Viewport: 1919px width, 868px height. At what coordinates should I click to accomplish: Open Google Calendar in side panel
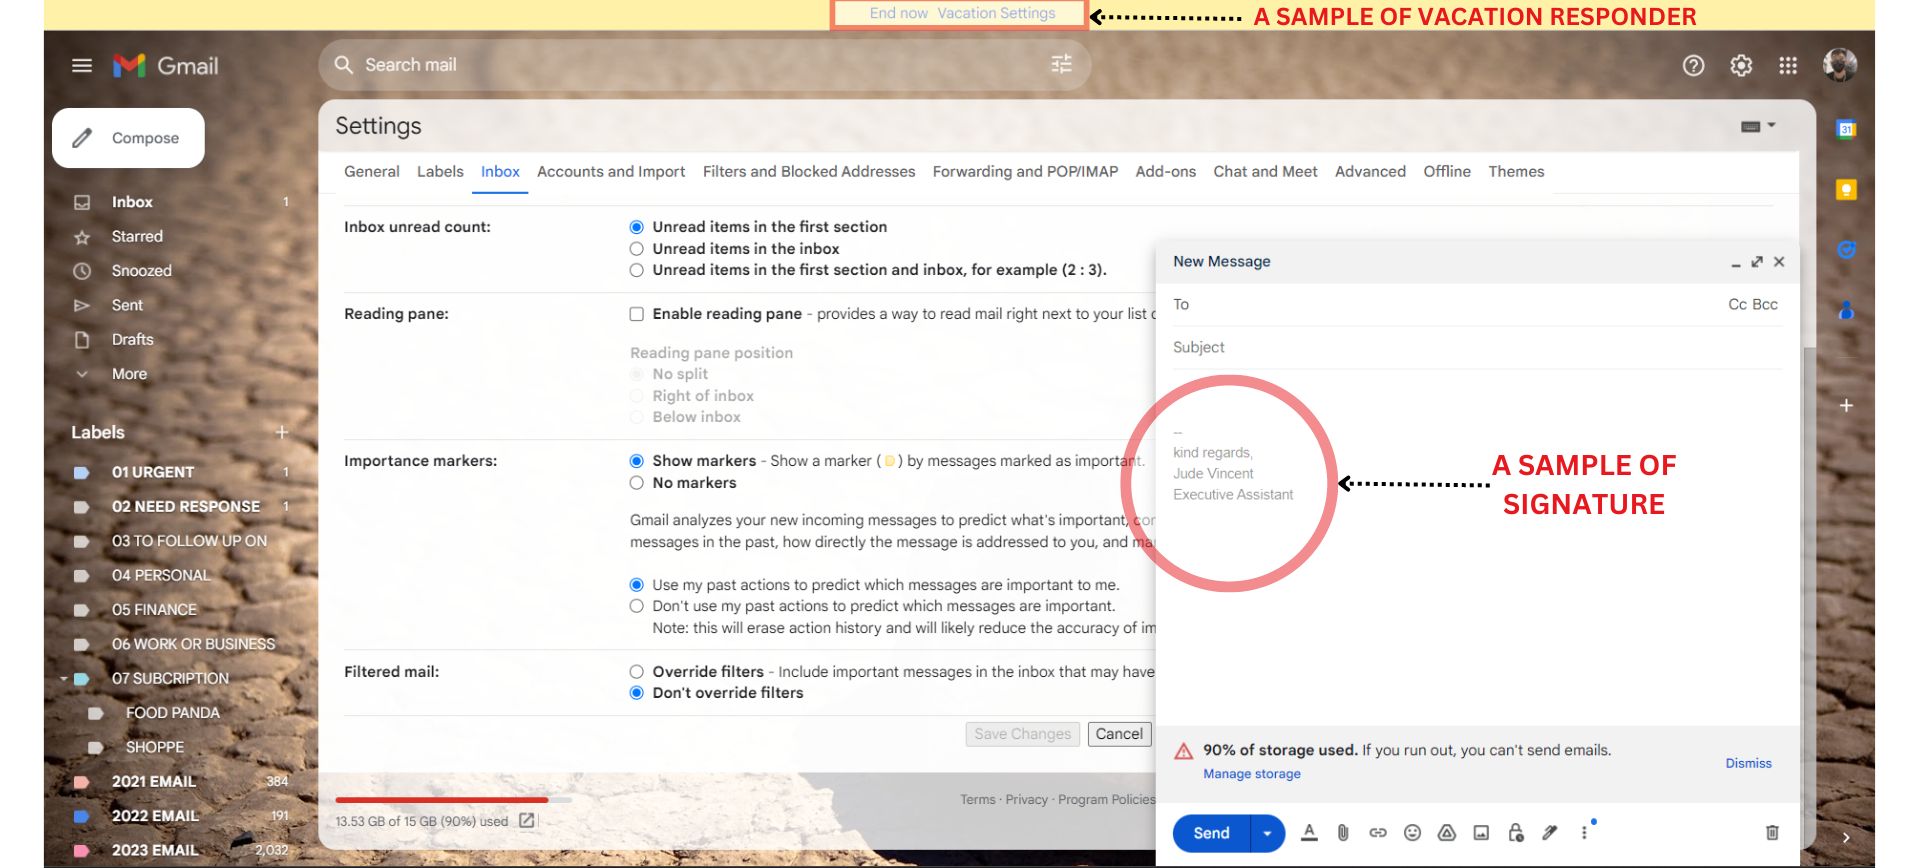1846,129
